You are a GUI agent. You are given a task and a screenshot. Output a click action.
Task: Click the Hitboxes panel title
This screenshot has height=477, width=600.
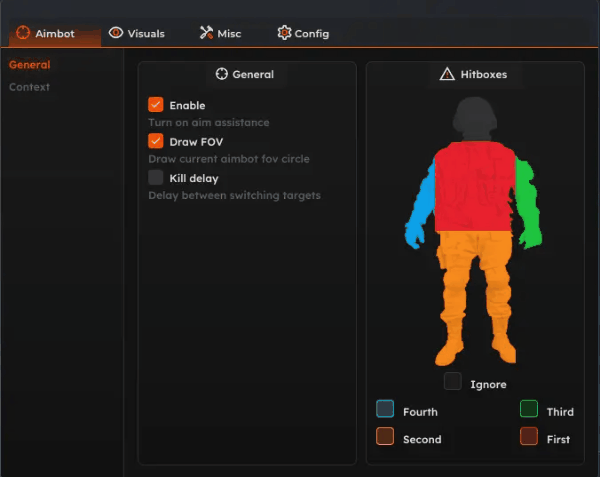point(484,74)
